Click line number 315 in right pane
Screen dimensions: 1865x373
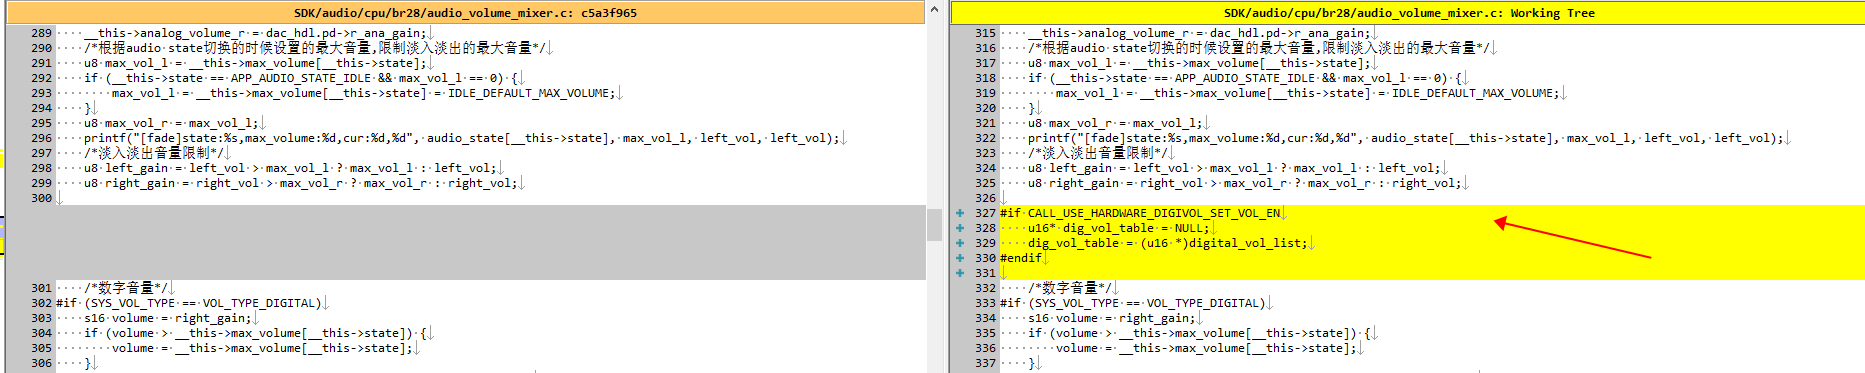[x=985, y=33]
